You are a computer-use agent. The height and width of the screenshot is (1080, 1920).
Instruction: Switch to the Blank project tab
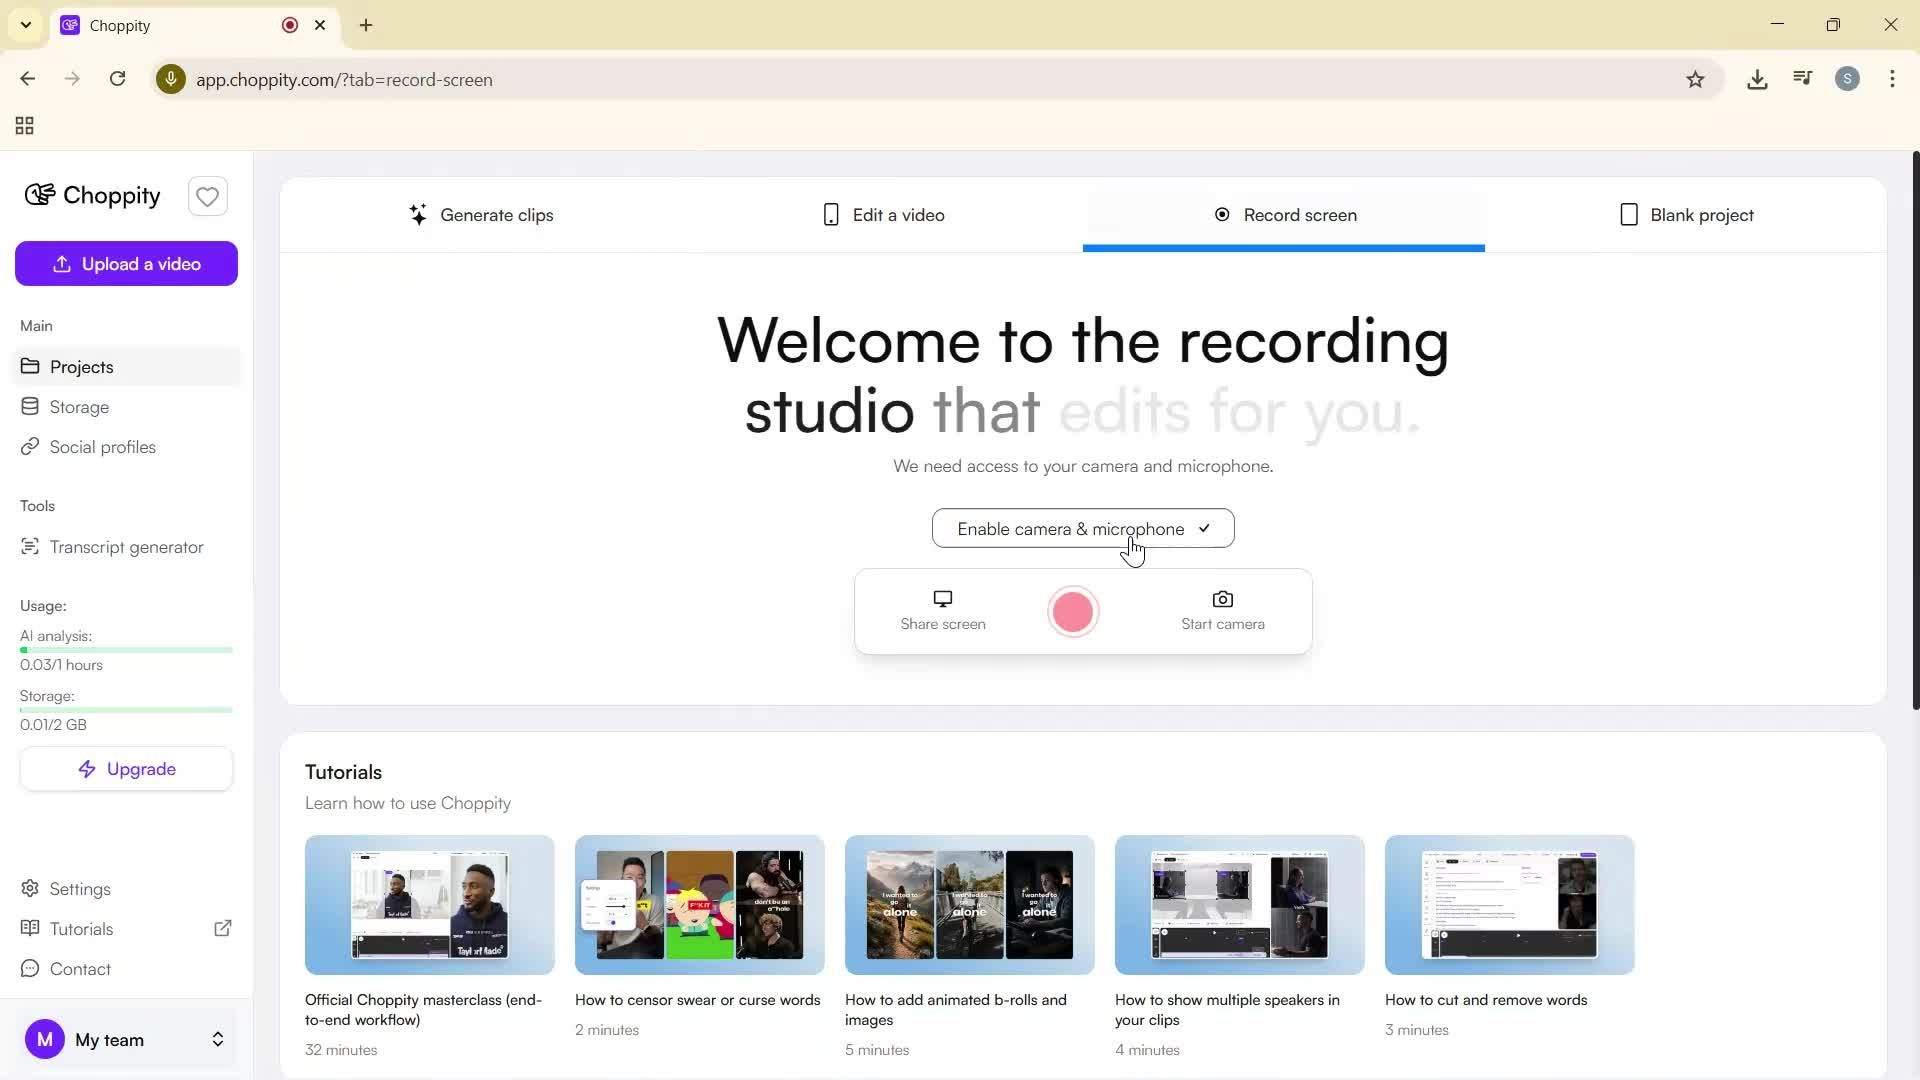tap(1686, 214)
